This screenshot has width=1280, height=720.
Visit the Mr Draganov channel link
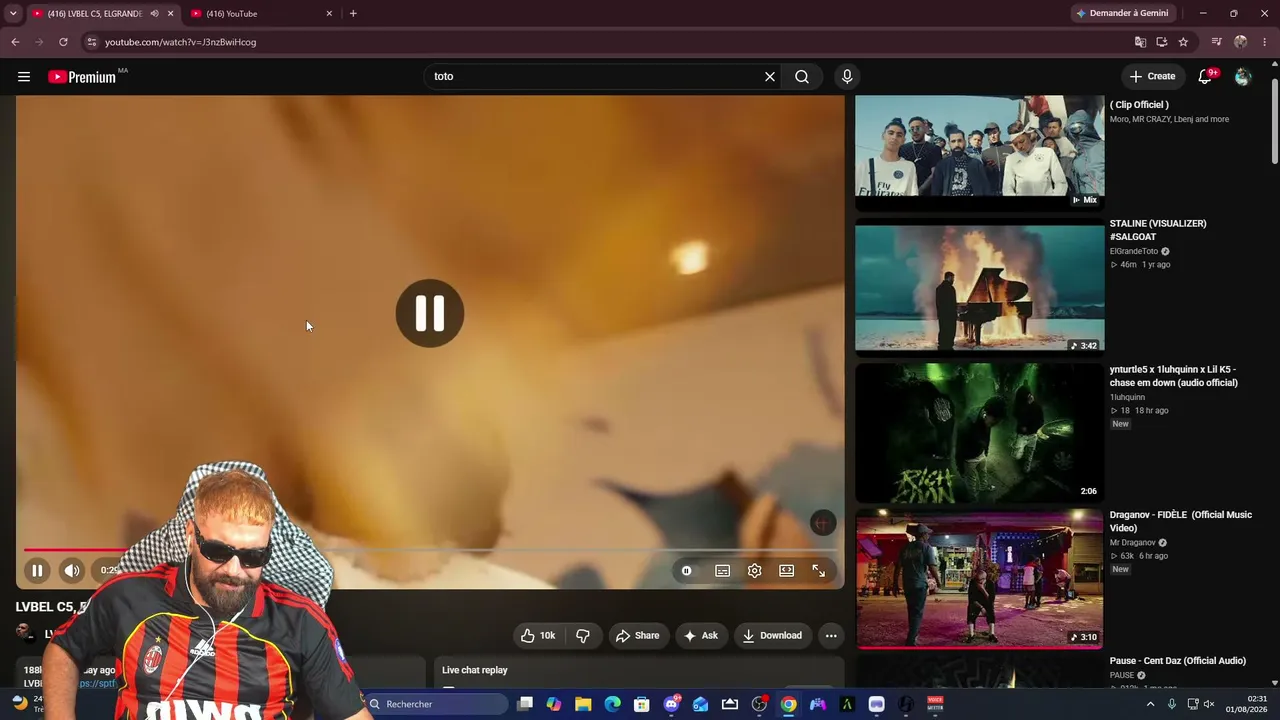pos(1132,543)
